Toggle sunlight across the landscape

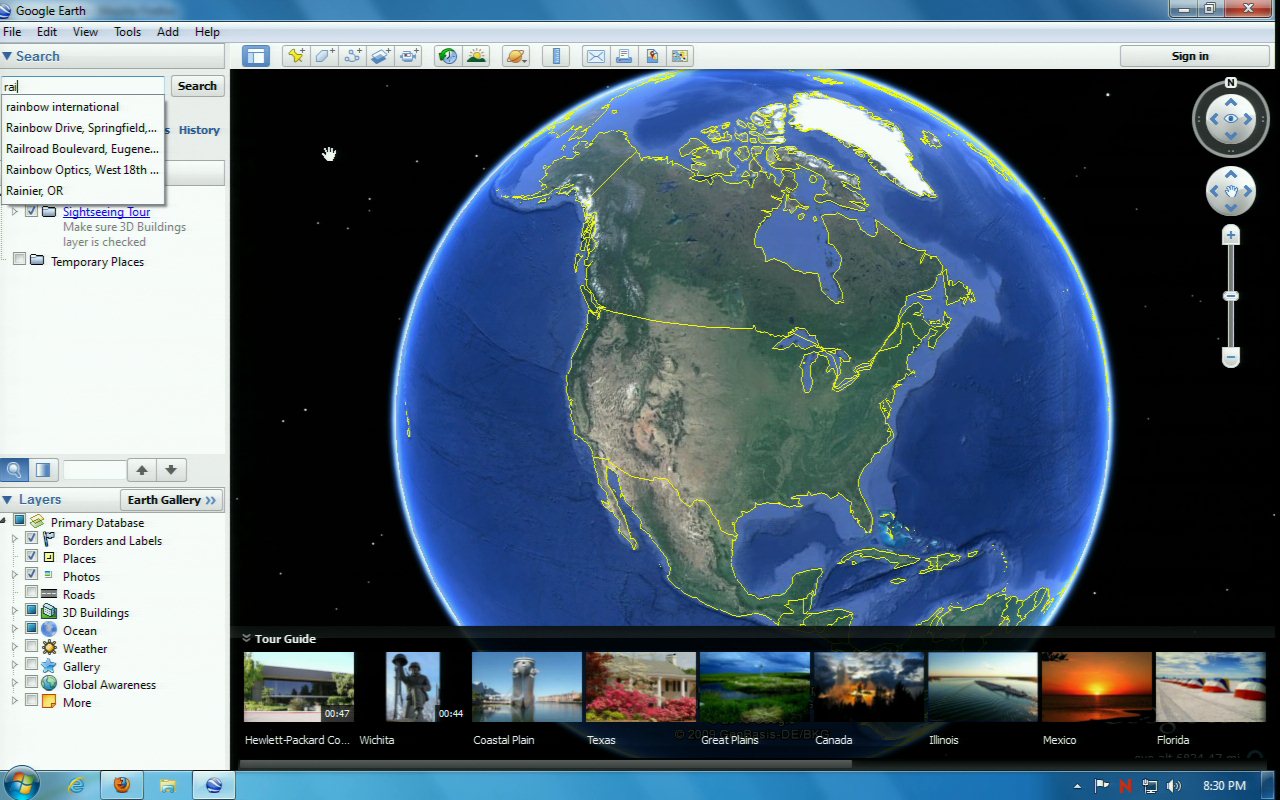pos(476,56)
